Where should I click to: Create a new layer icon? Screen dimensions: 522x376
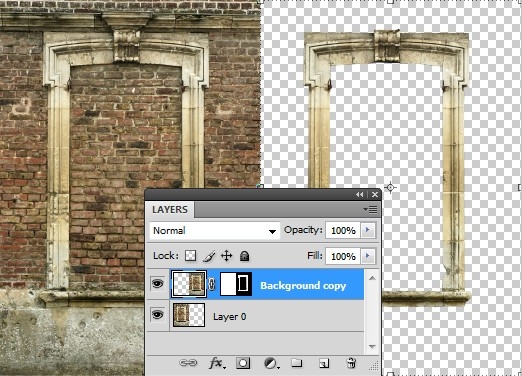(x=324, y=363)
